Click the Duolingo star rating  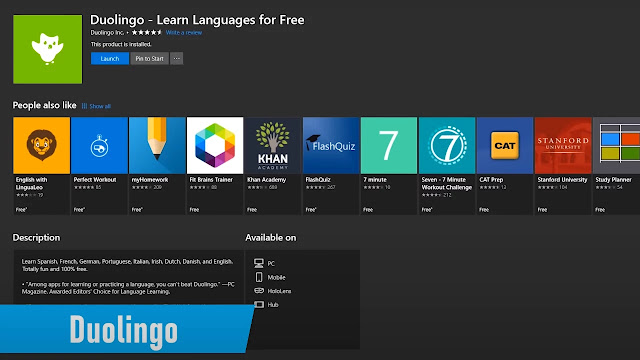(x=147, y=33)
